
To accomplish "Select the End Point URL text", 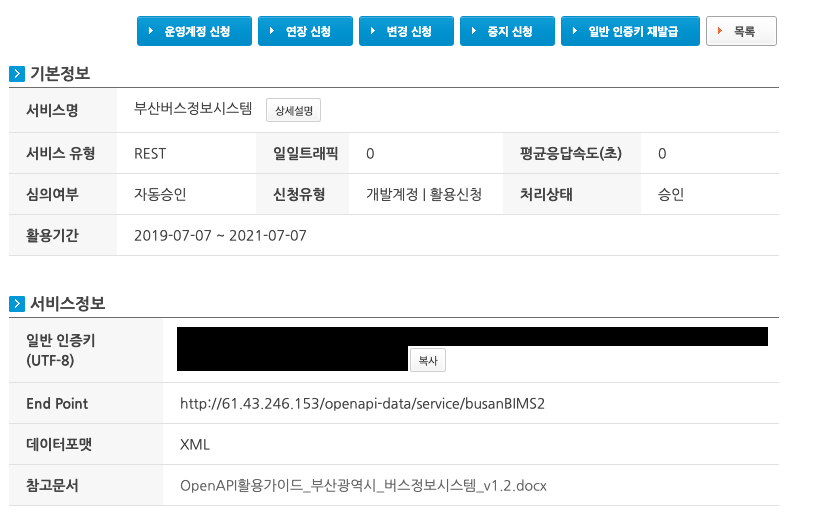I will point(362,403).
